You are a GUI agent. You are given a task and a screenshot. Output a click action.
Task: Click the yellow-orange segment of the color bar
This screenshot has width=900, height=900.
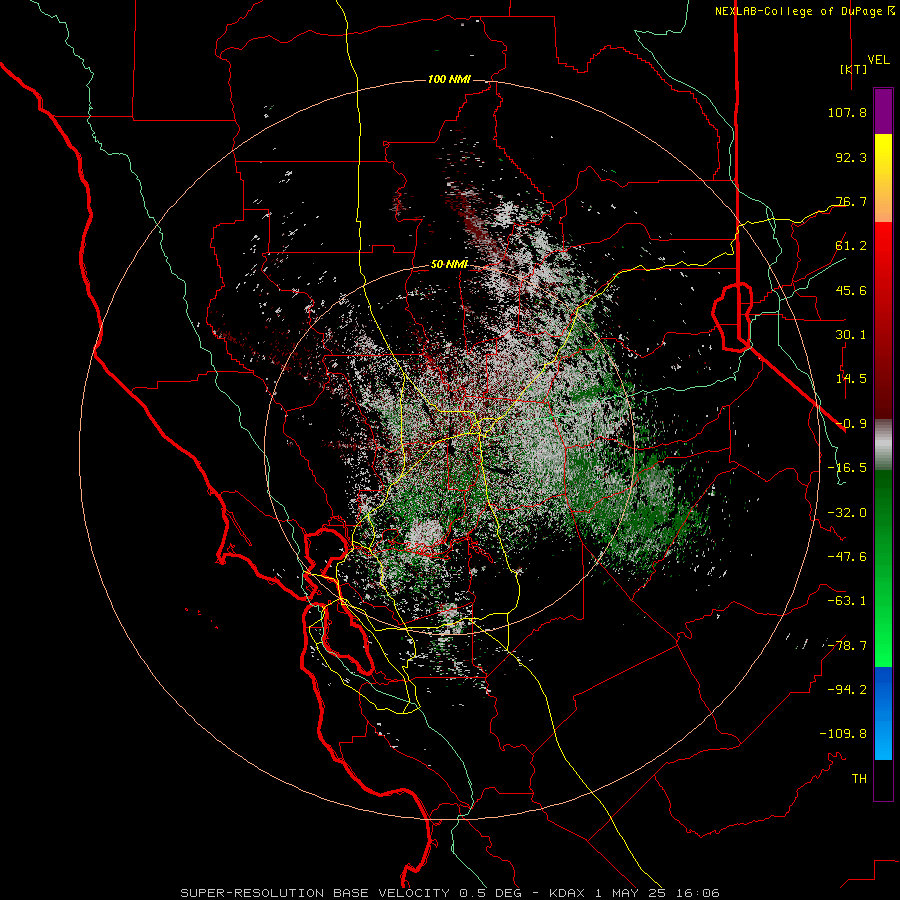pos(883,178)
